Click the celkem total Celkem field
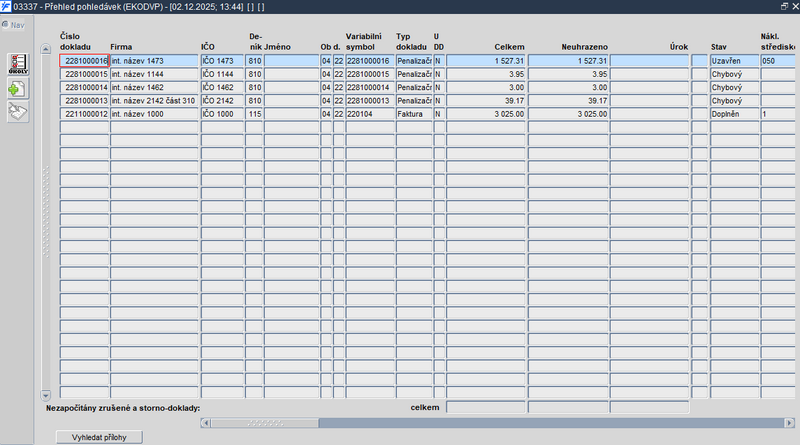The height and width of the screenshot is (445, 800). [486, 407]
